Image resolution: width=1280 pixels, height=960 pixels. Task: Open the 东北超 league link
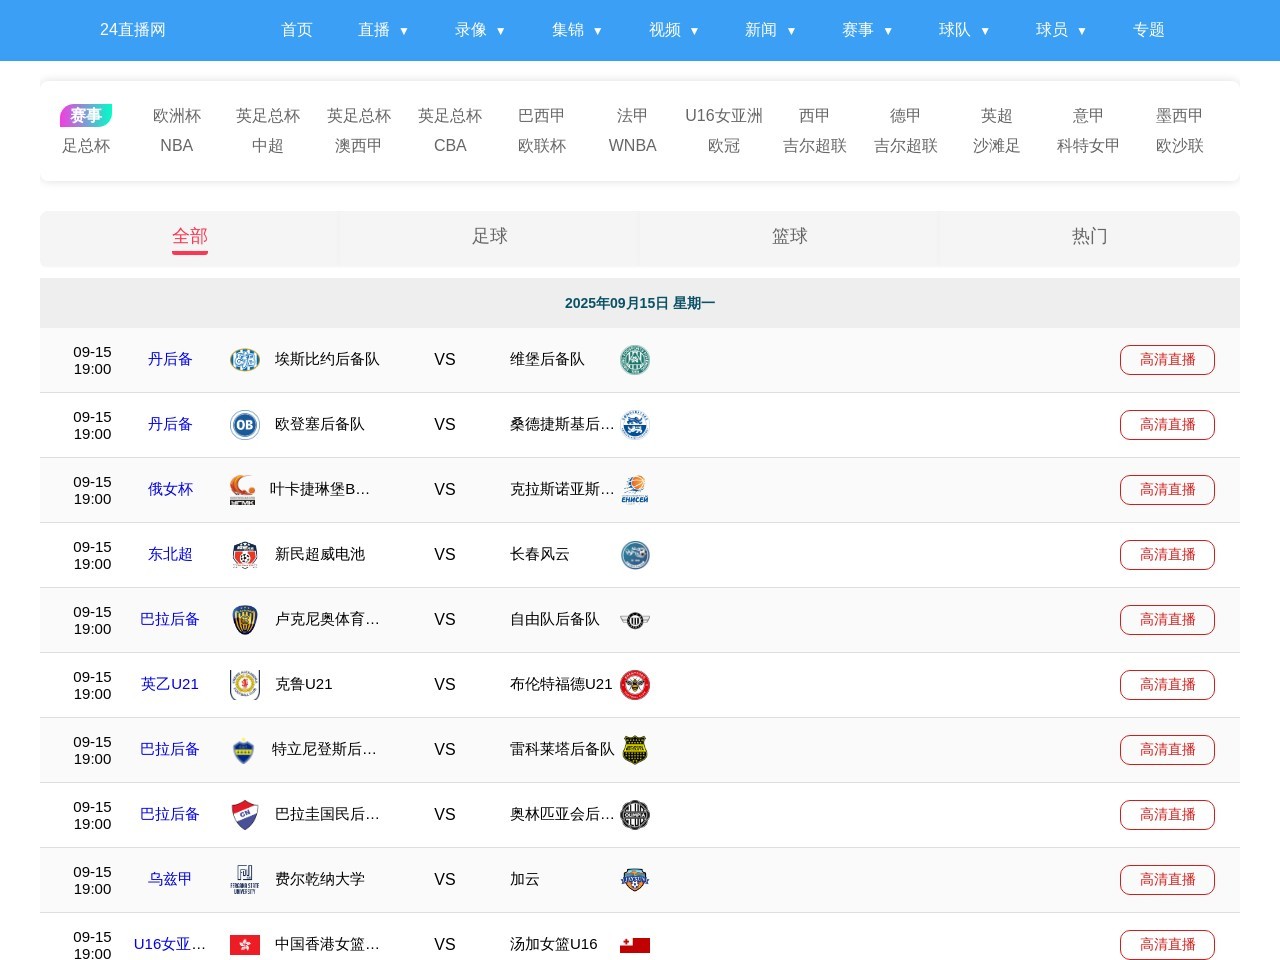pos(170,554)
